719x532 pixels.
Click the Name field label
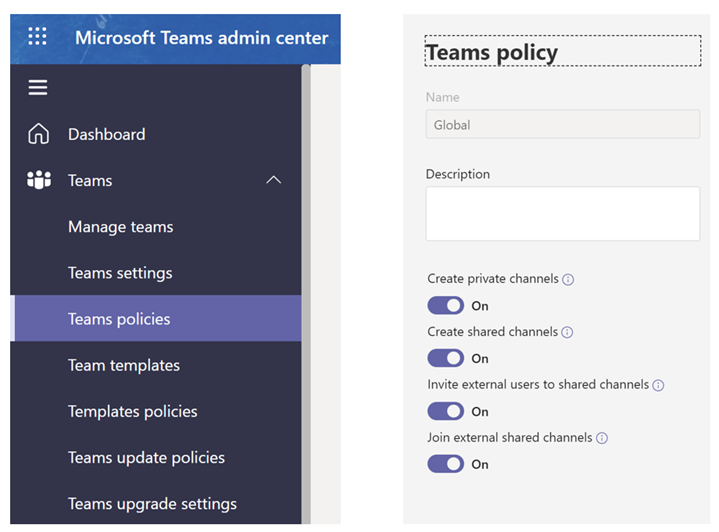click(x=442, y=97)
